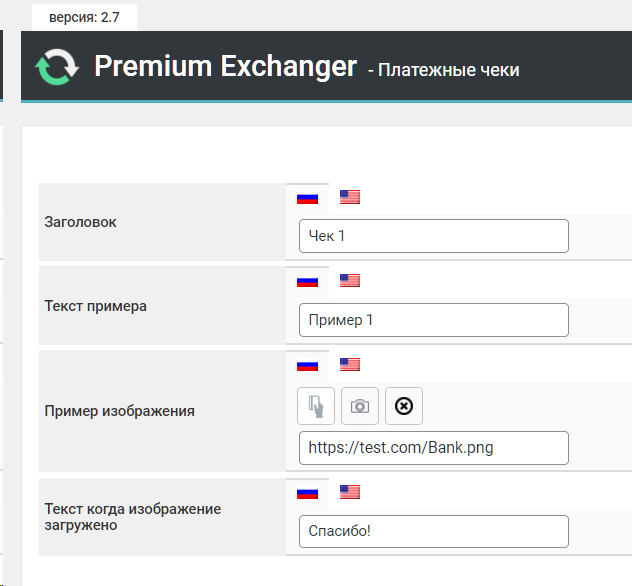Click the Спасибо! text input

433,531
